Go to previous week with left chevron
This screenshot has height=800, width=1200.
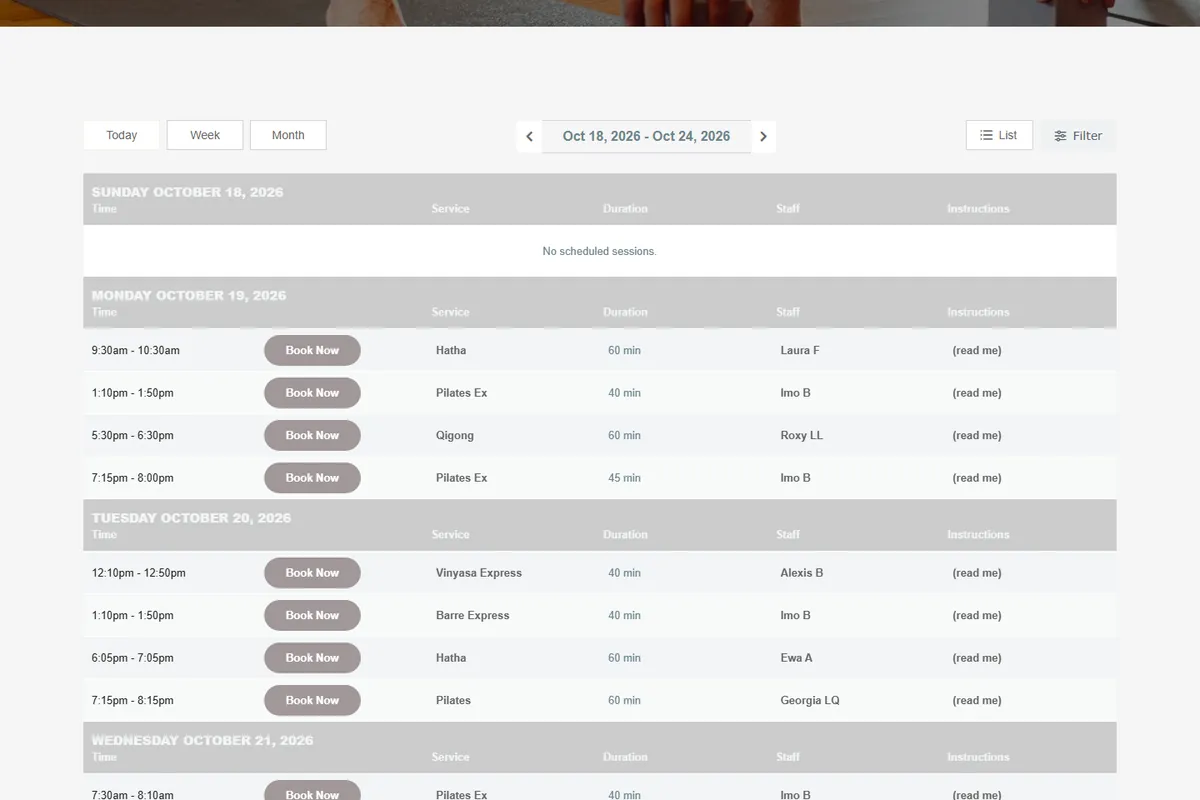tap(529, 137)
